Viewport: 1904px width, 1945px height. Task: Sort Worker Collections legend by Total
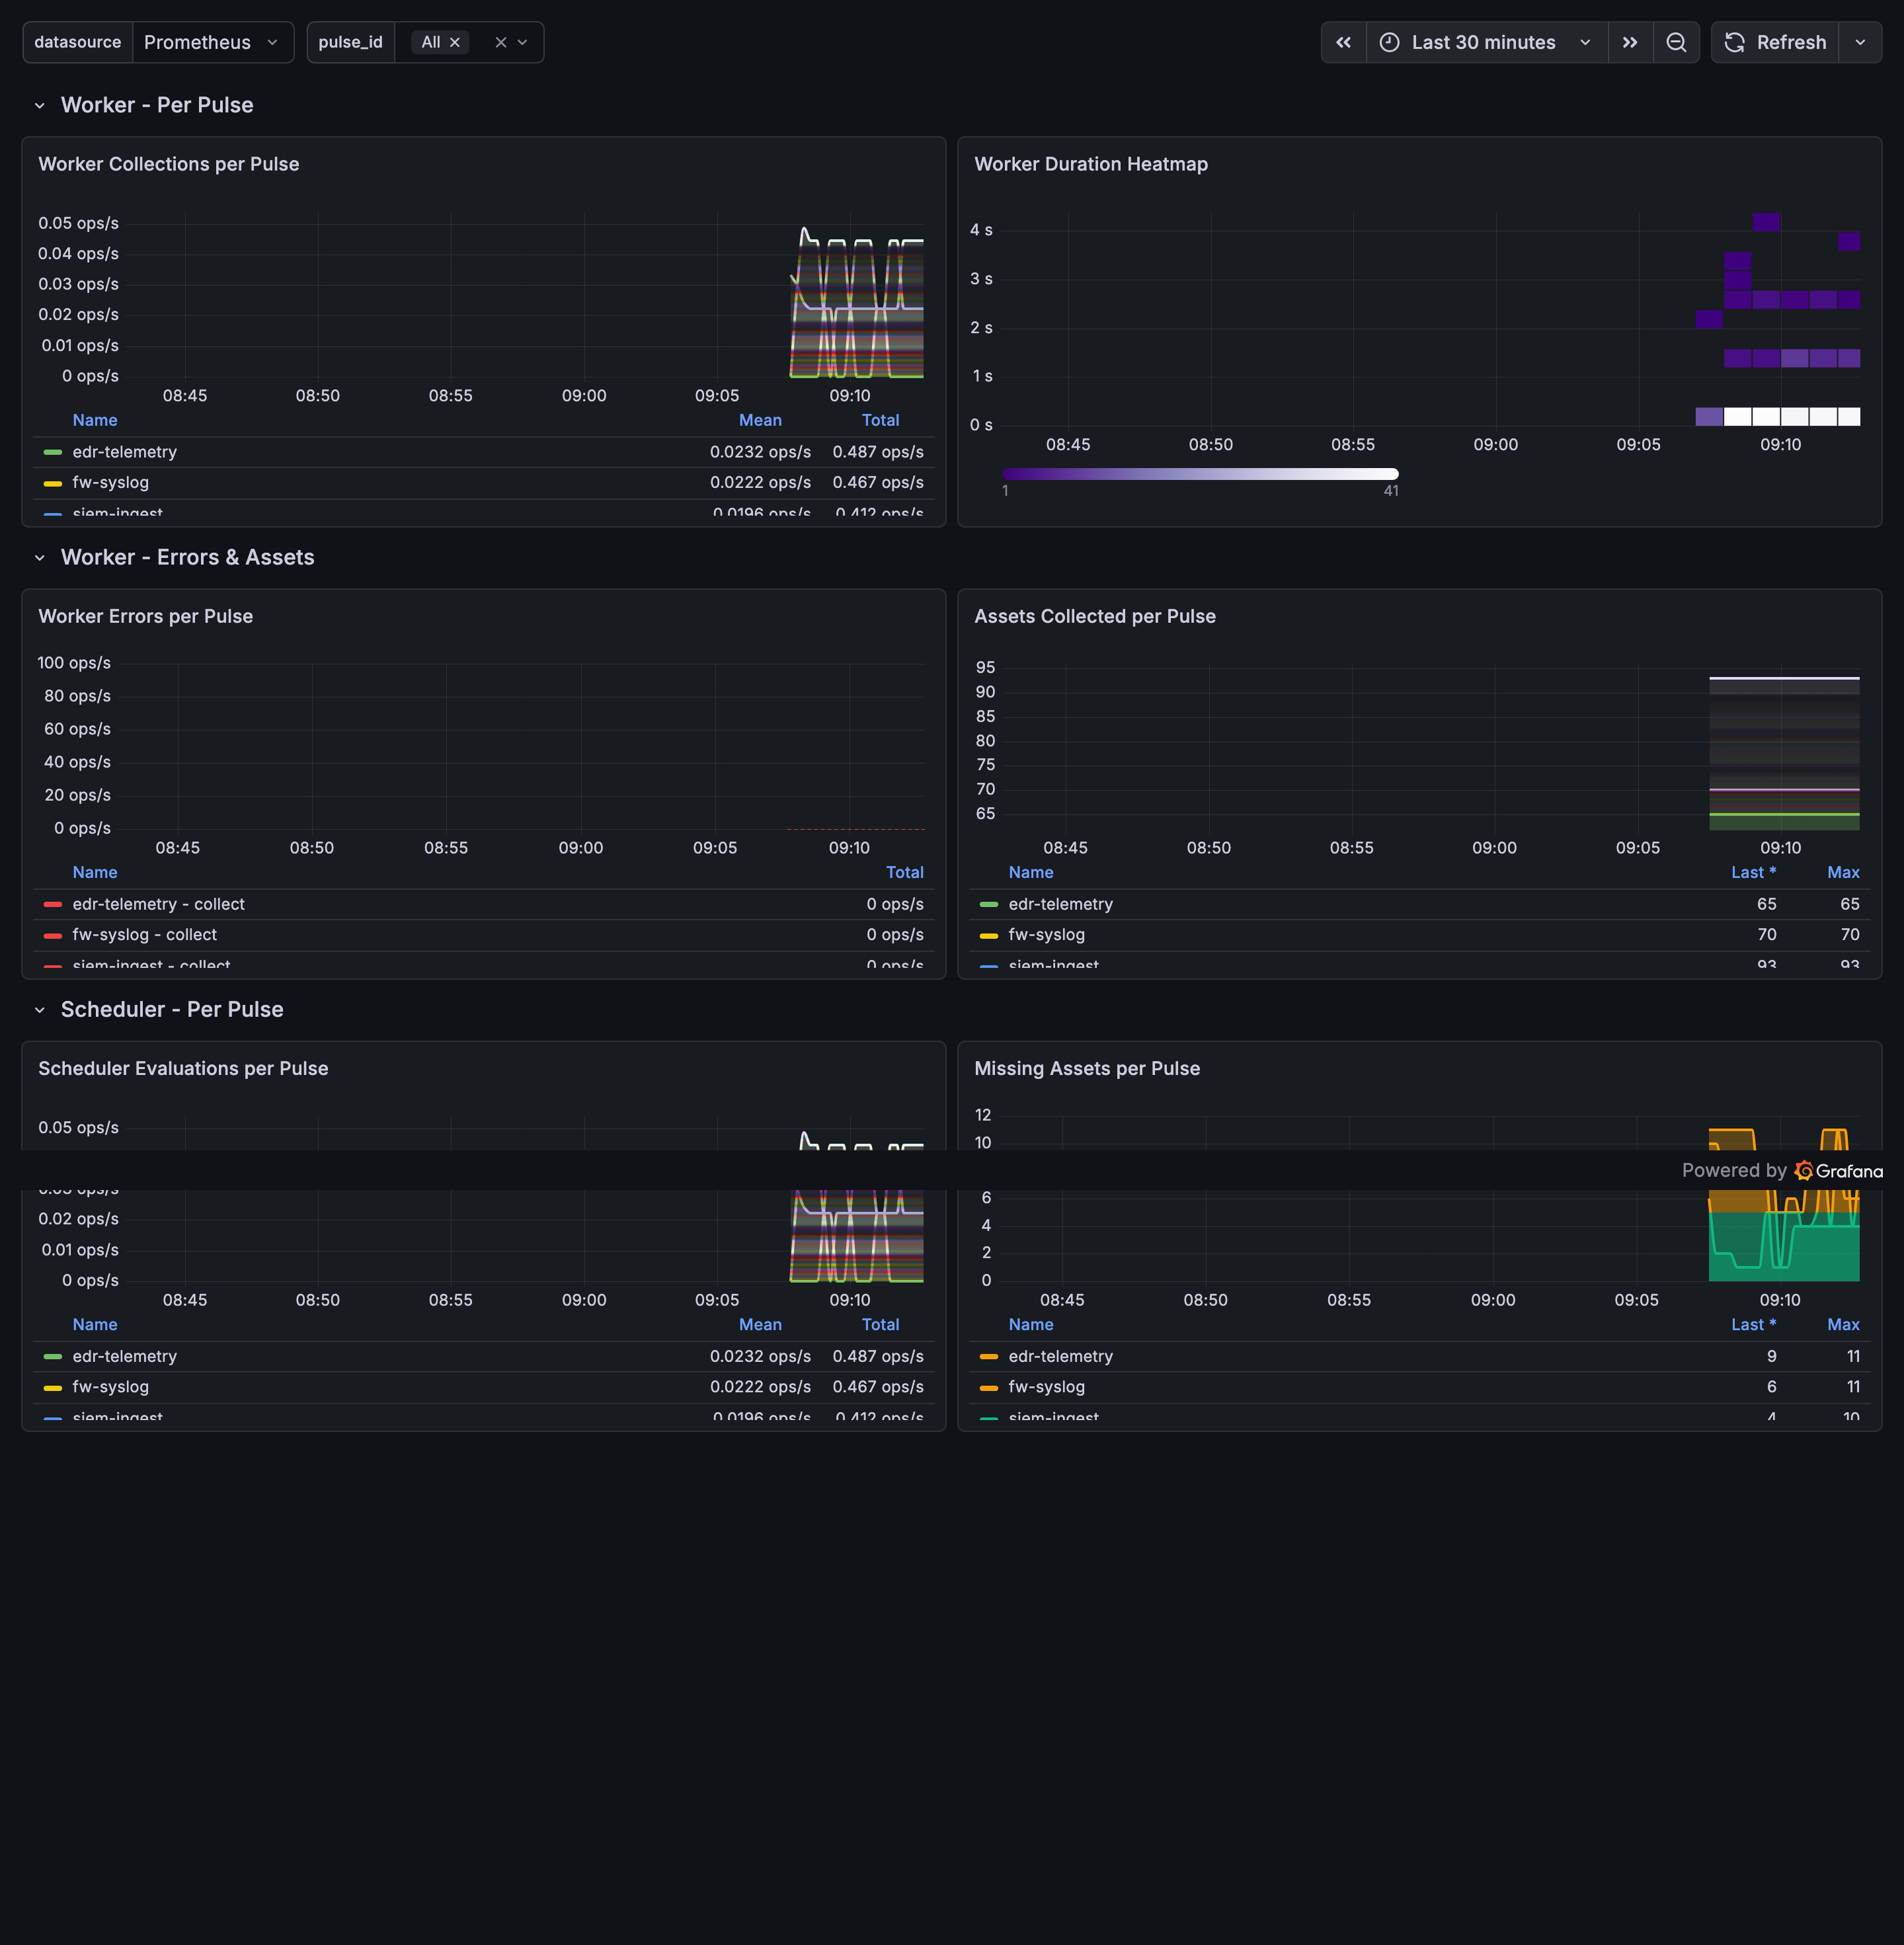(880, 420)
